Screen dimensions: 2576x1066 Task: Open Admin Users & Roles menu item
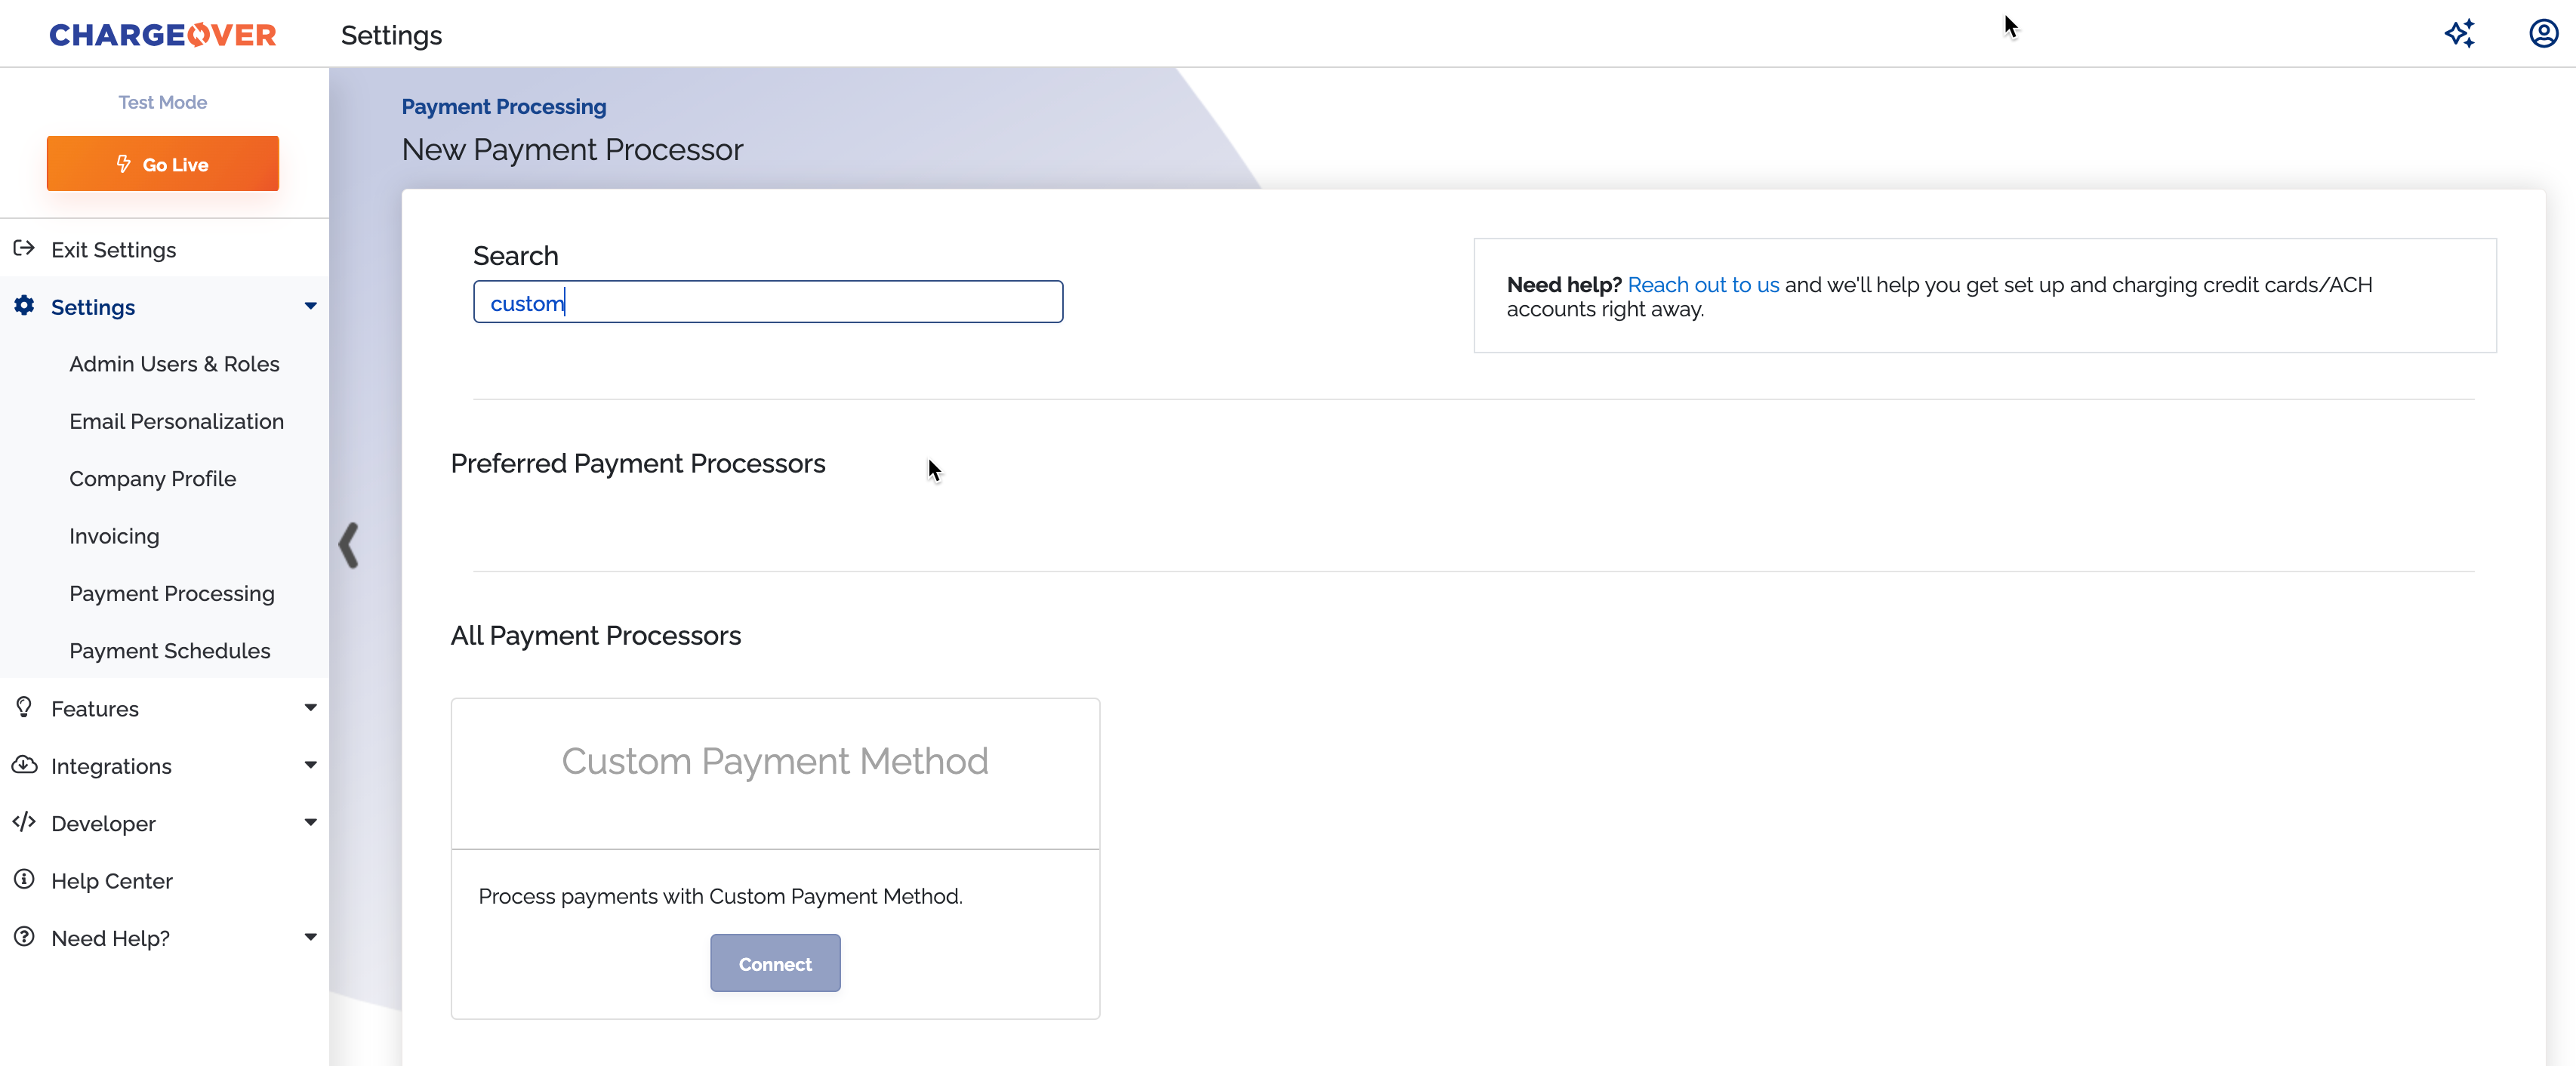[x=174, y=364]
